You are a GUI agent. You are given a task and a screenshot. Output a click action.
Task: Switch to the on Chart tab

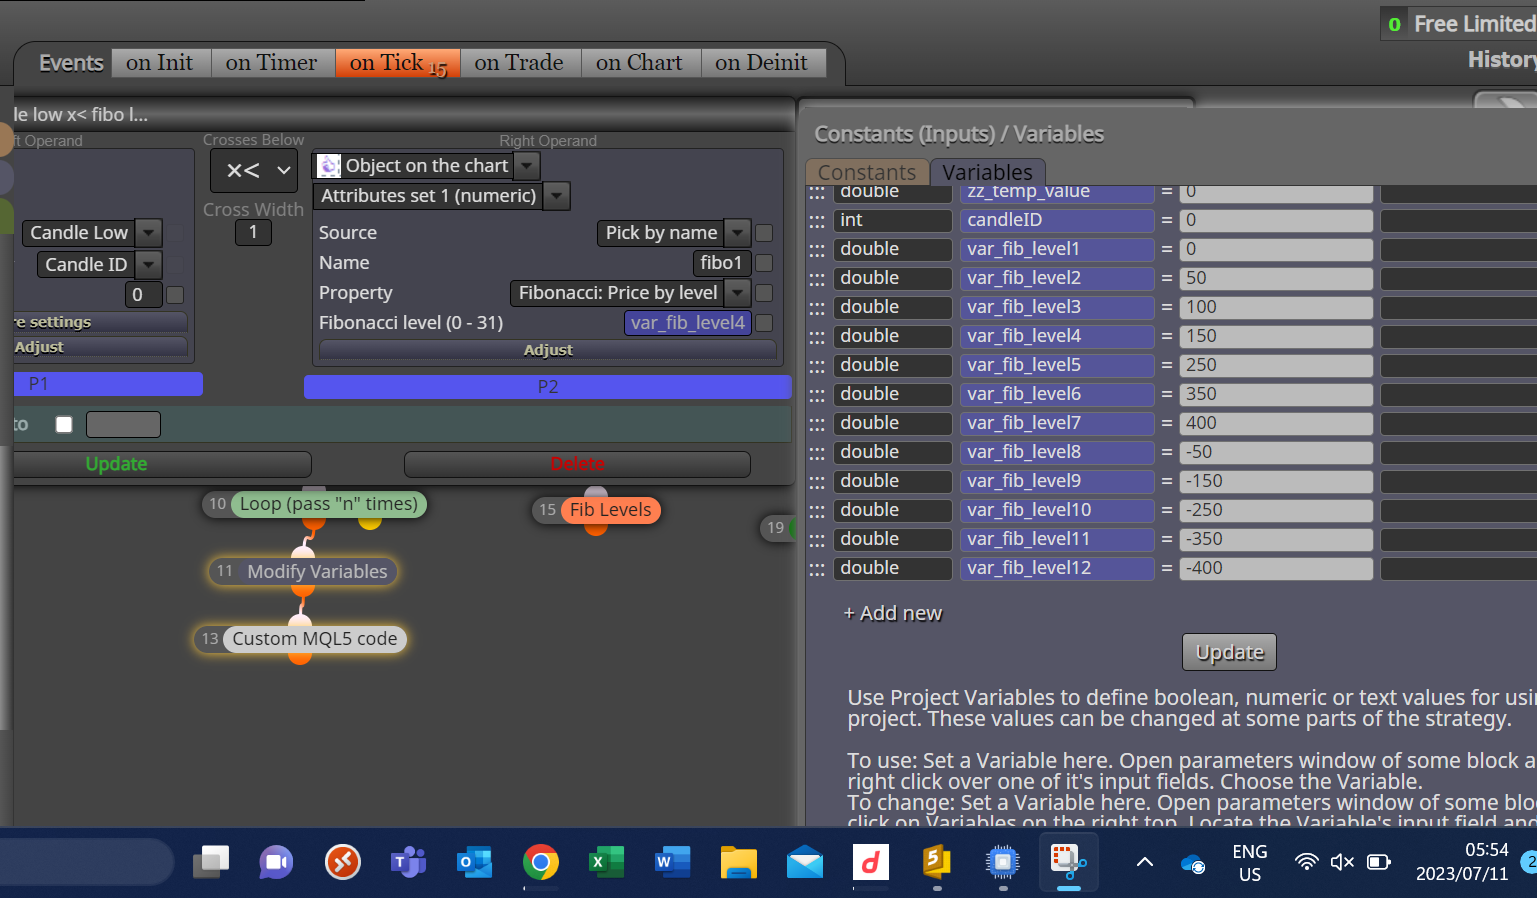tap(640, 63)
